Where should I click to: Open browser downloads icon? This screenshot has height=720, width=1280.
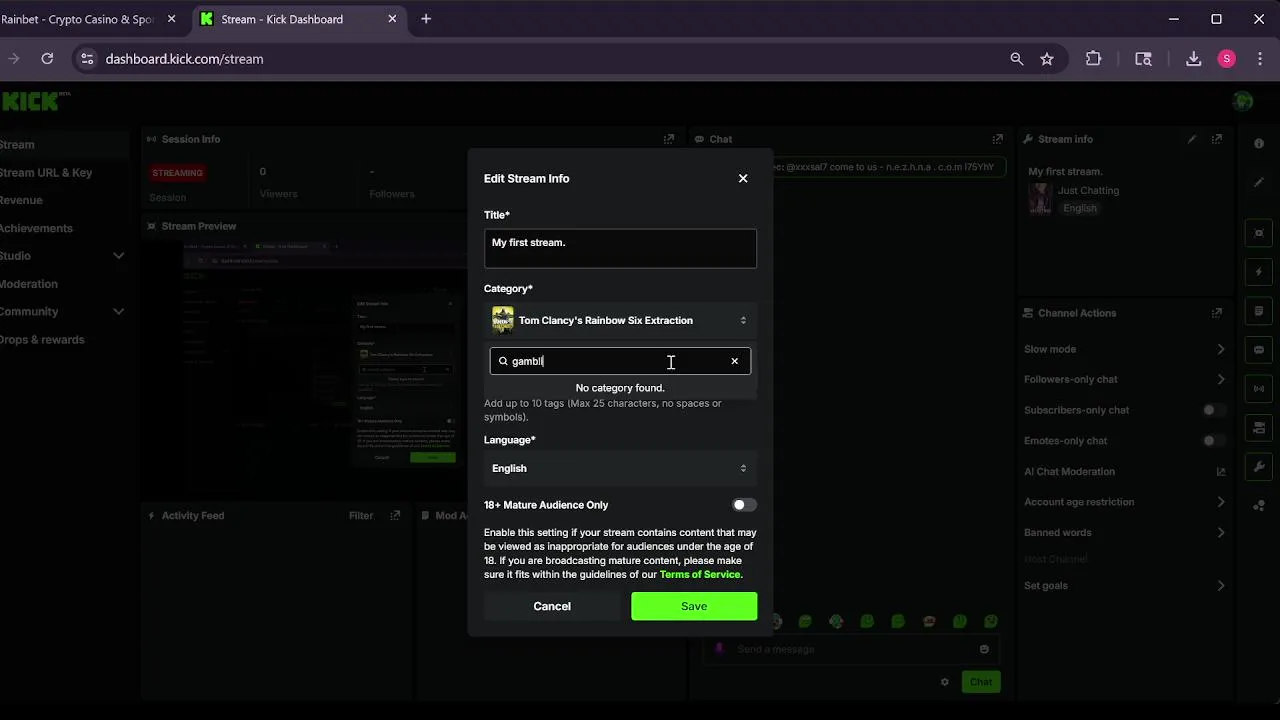click(x=1193, y=59)
